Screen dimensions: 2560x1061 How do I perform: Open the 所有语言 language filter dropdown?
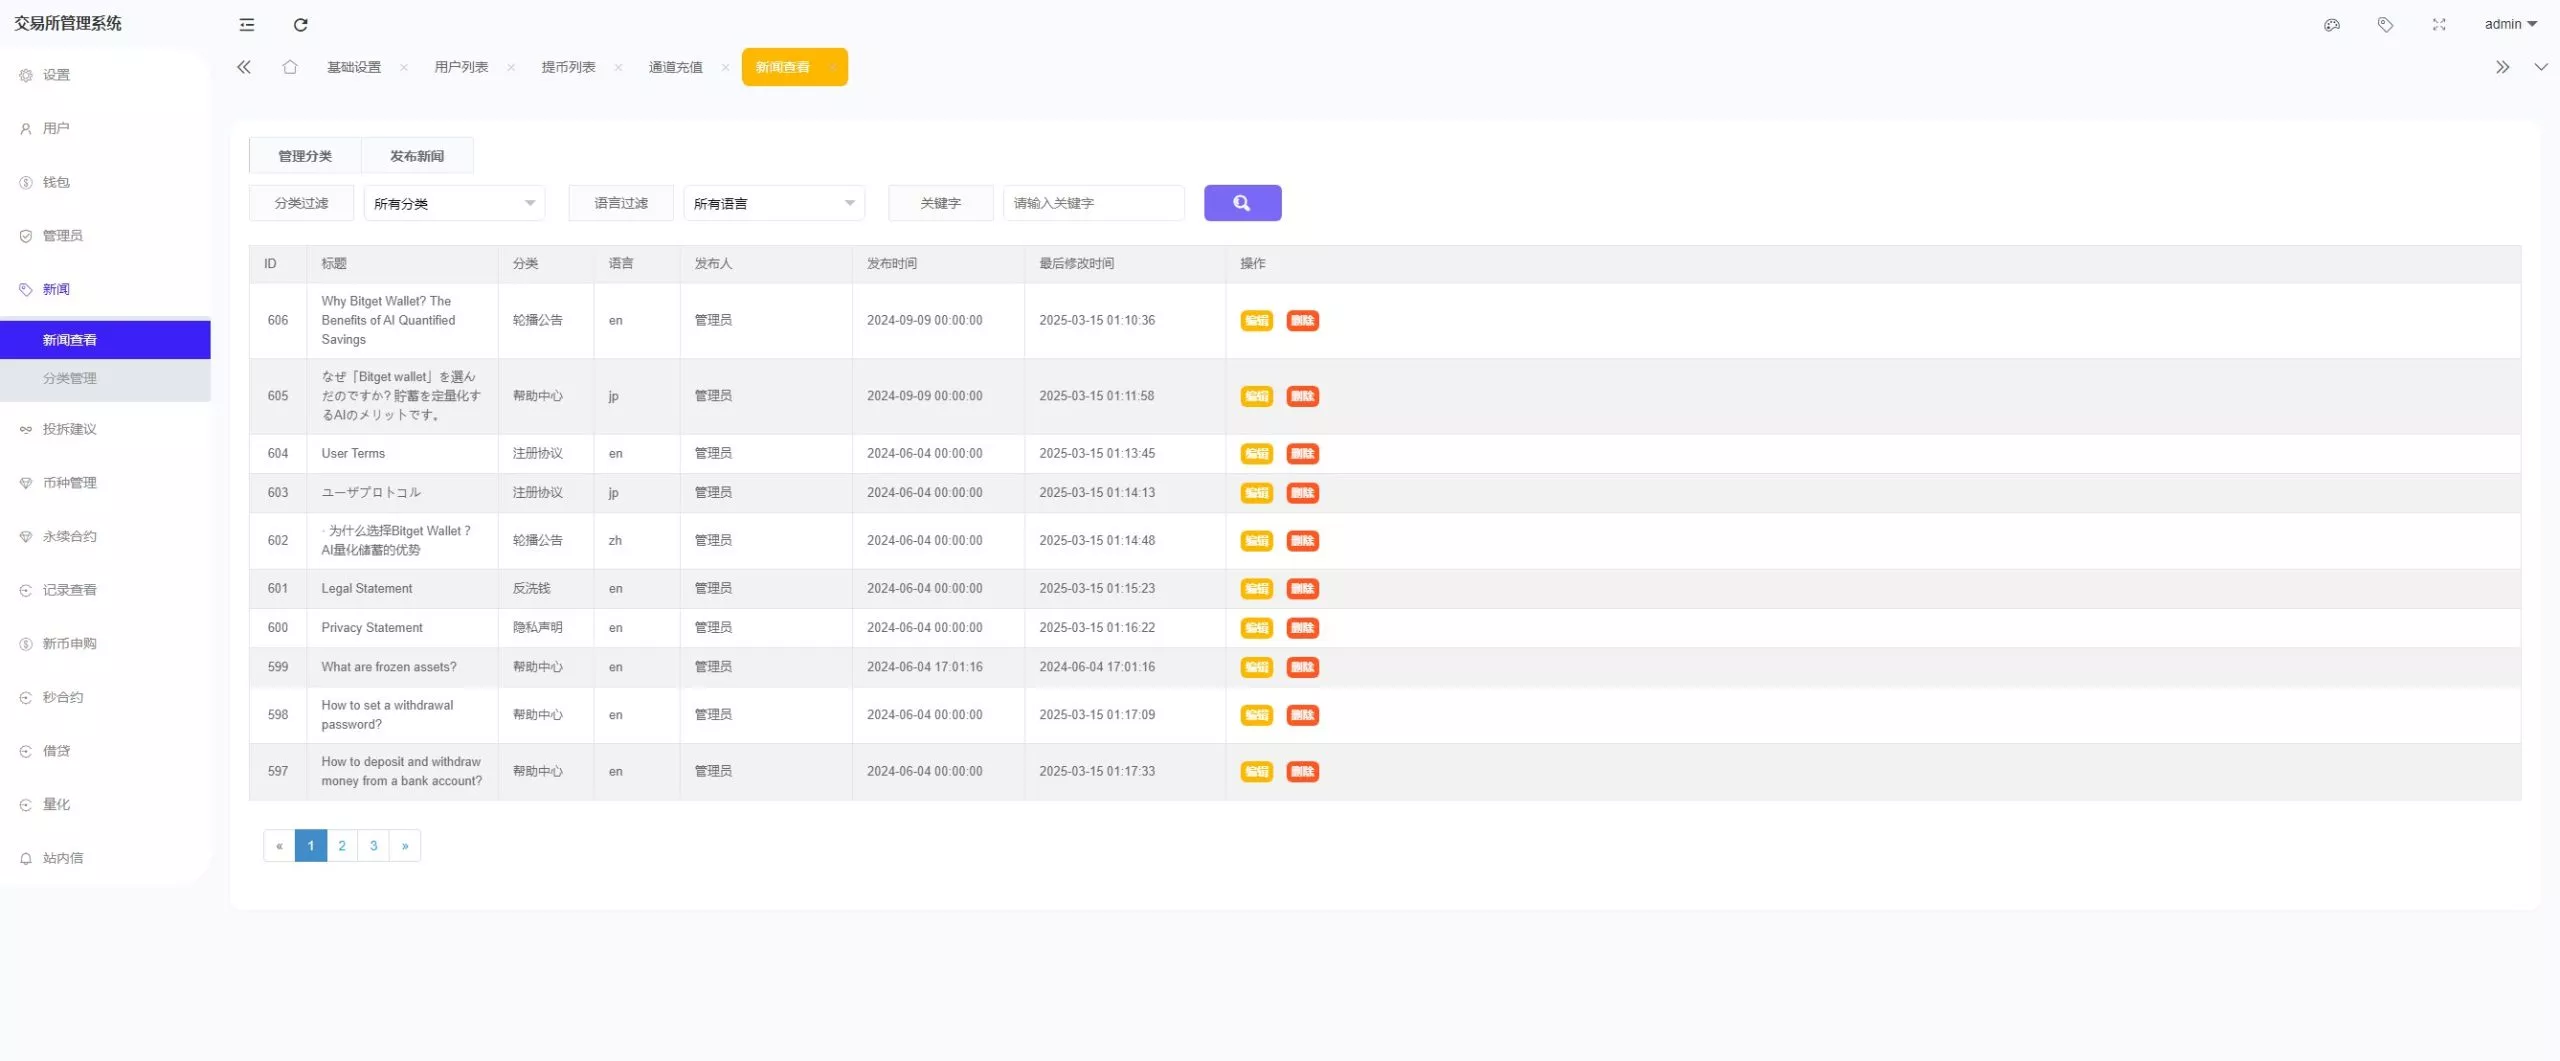773,203
